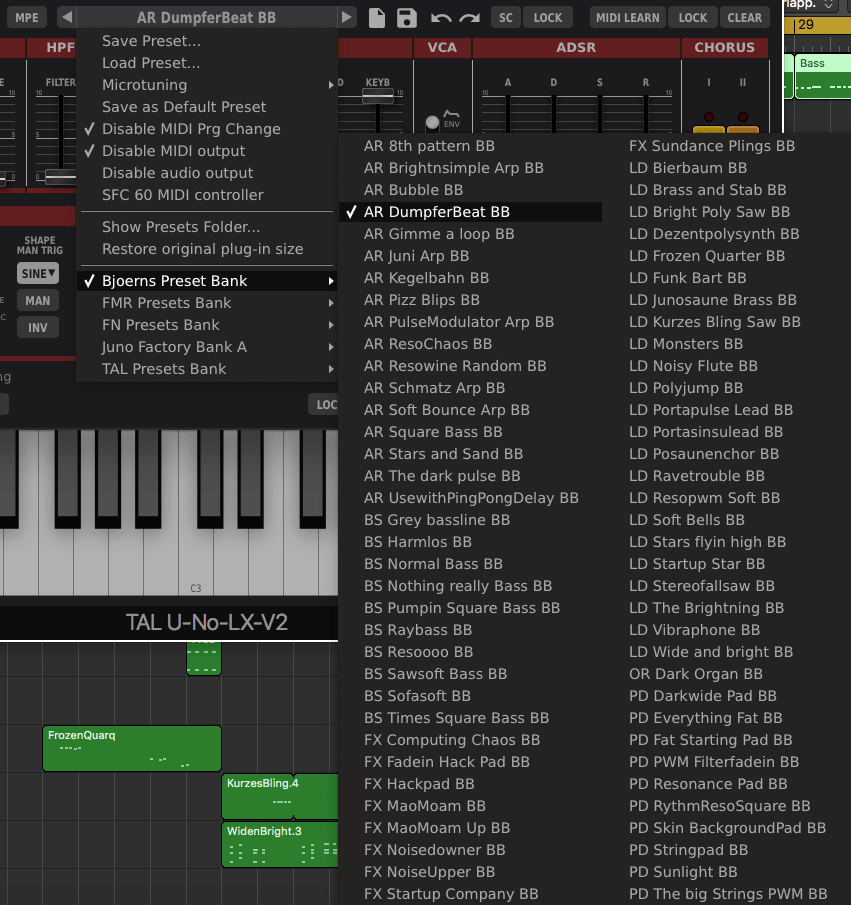Screen dimensions: 851x905
Task: Toggle Disable audio output
Action: pos(206,173)
